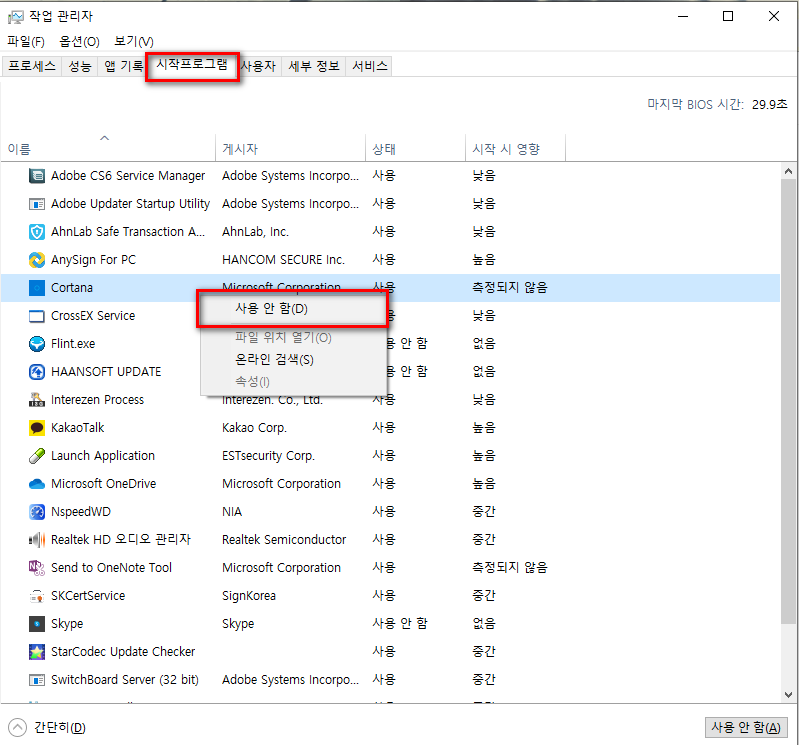Switch to the 세부 정보 tab
Image resolution: width=799 pixels, height=745 pixels.
(314, 66)
